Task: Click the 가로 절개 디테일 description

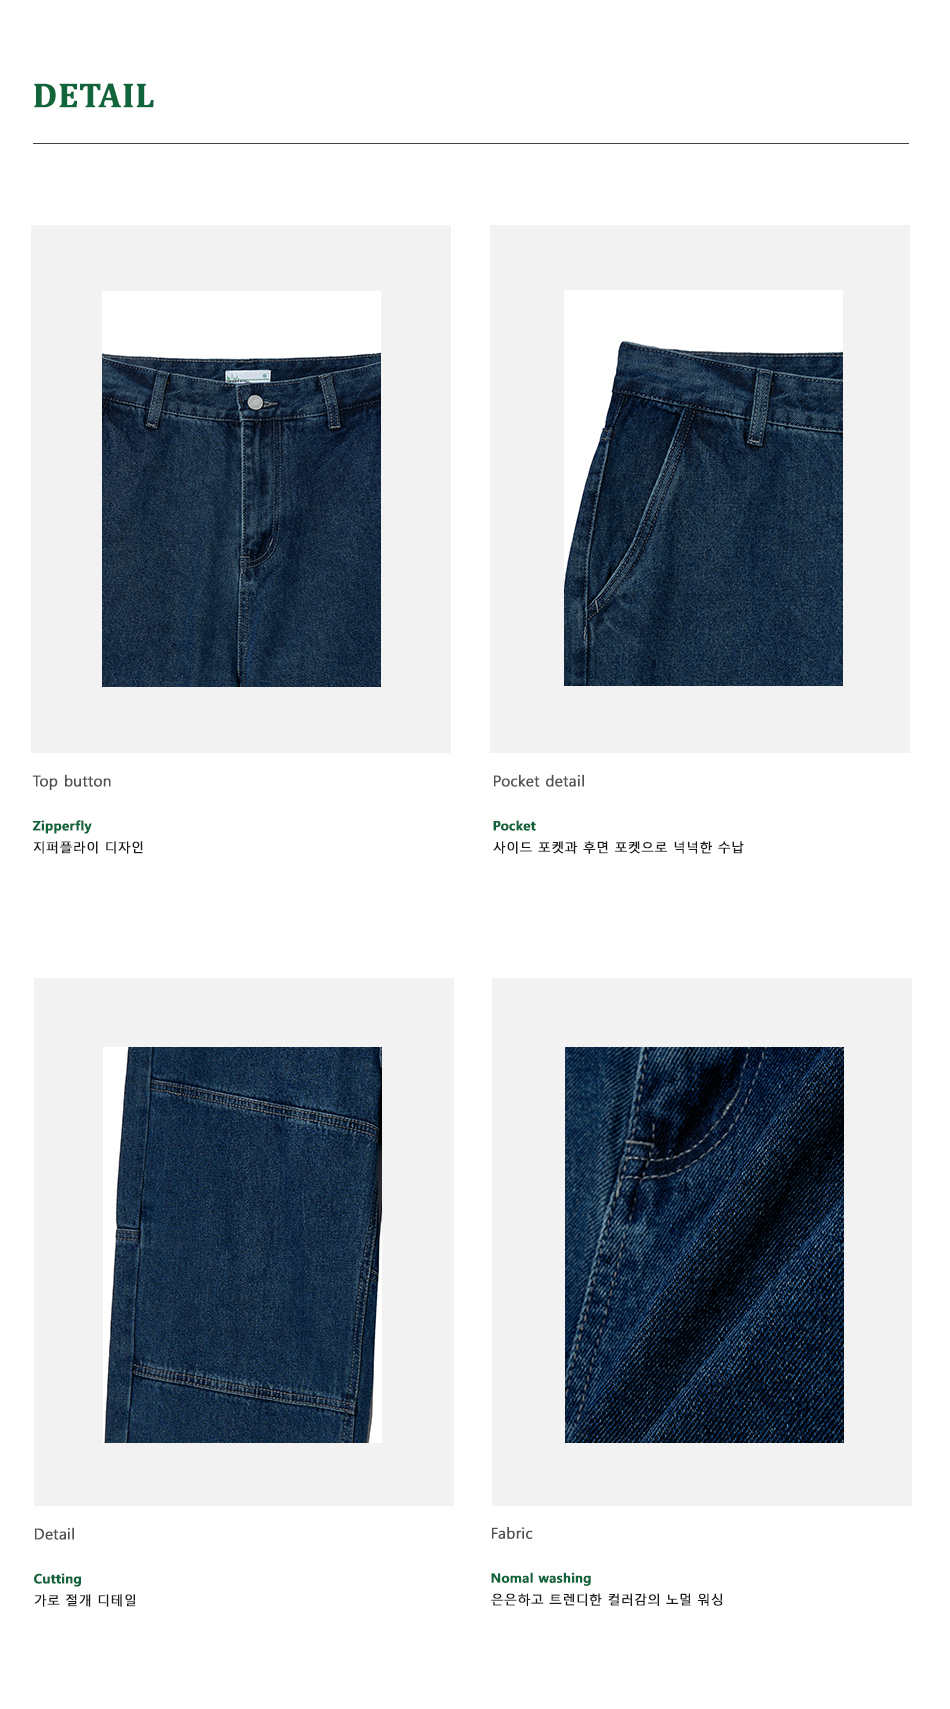Action: (85, 1600)
